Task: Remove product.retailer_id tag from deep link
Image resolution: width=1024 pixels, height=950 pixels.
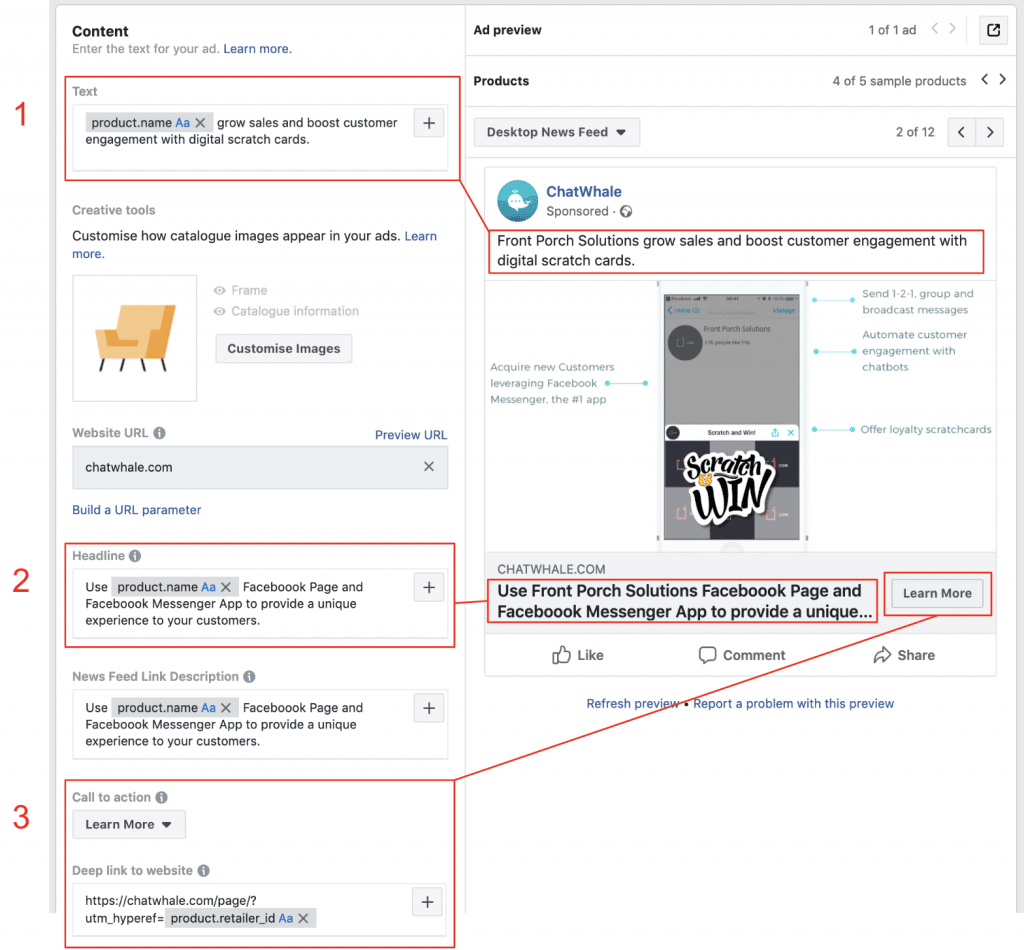Action: [303, 918]
